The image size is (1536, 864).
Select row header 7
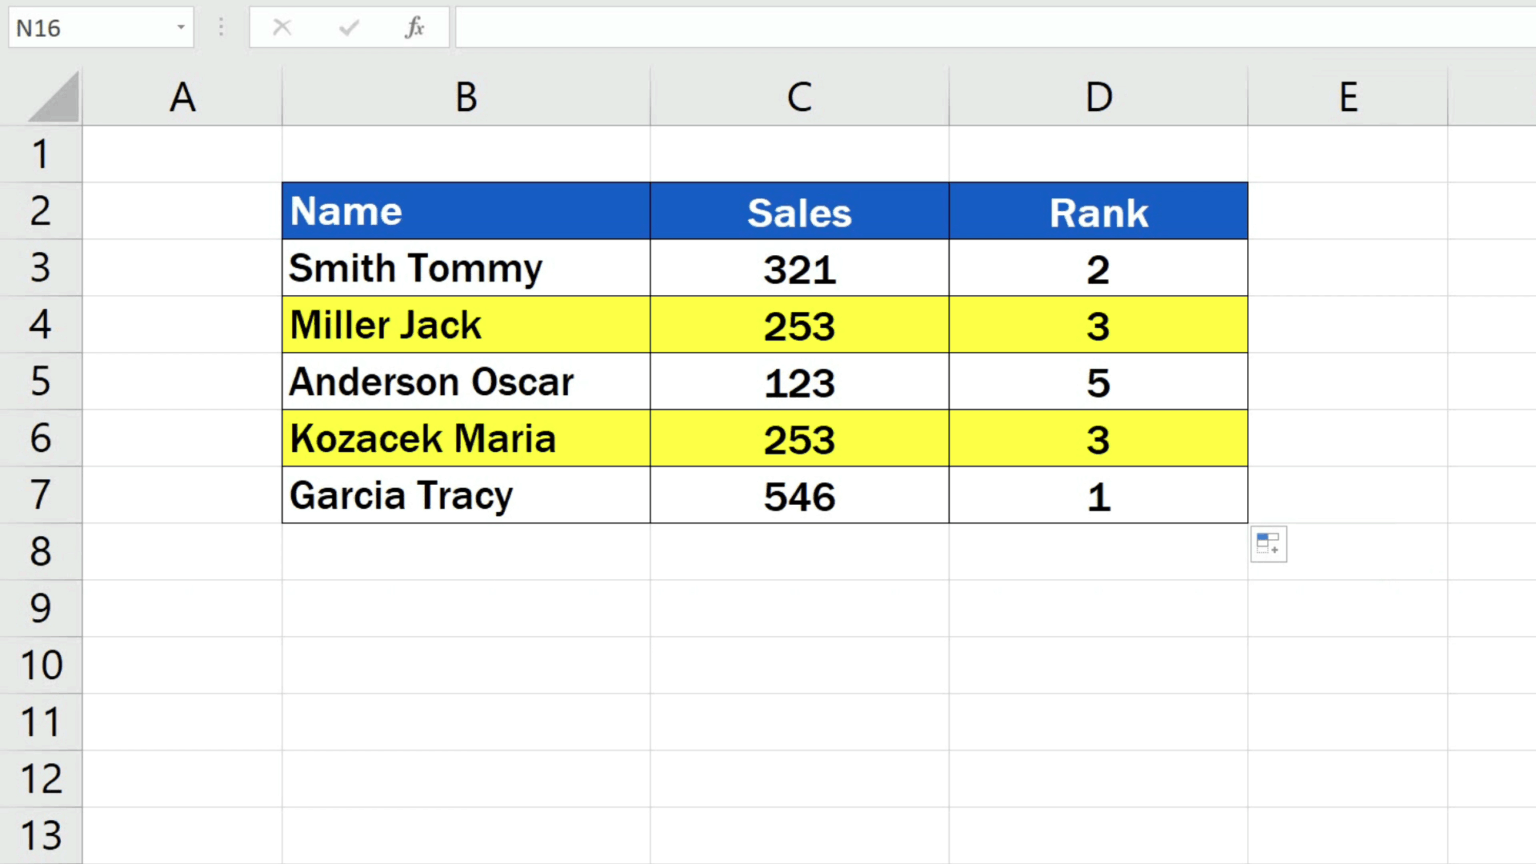coord(41,495)
